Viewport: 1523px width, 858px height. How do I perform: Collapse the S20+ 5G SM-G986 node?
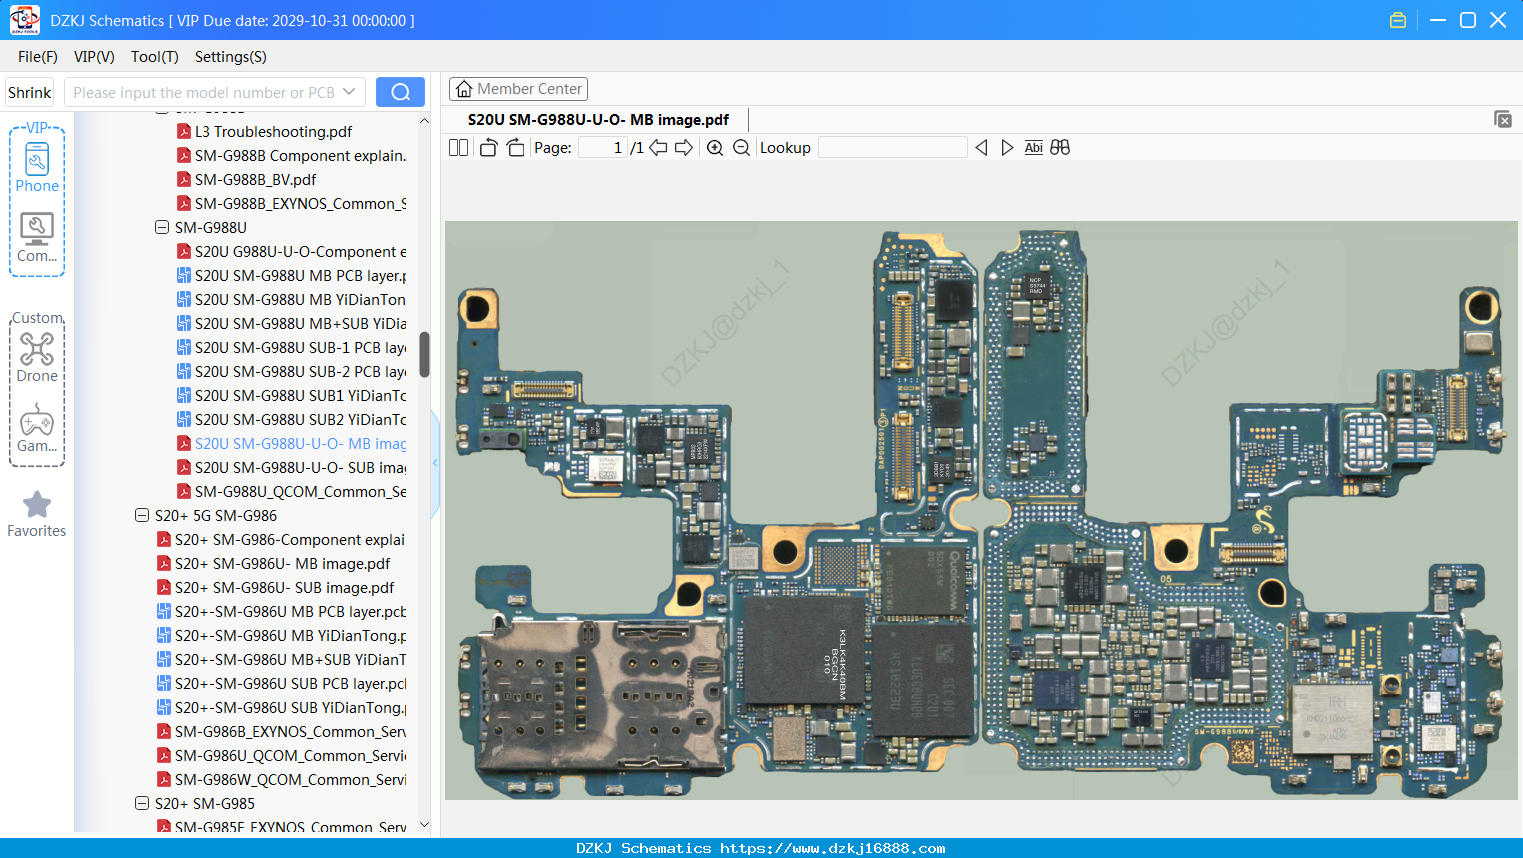141,515
